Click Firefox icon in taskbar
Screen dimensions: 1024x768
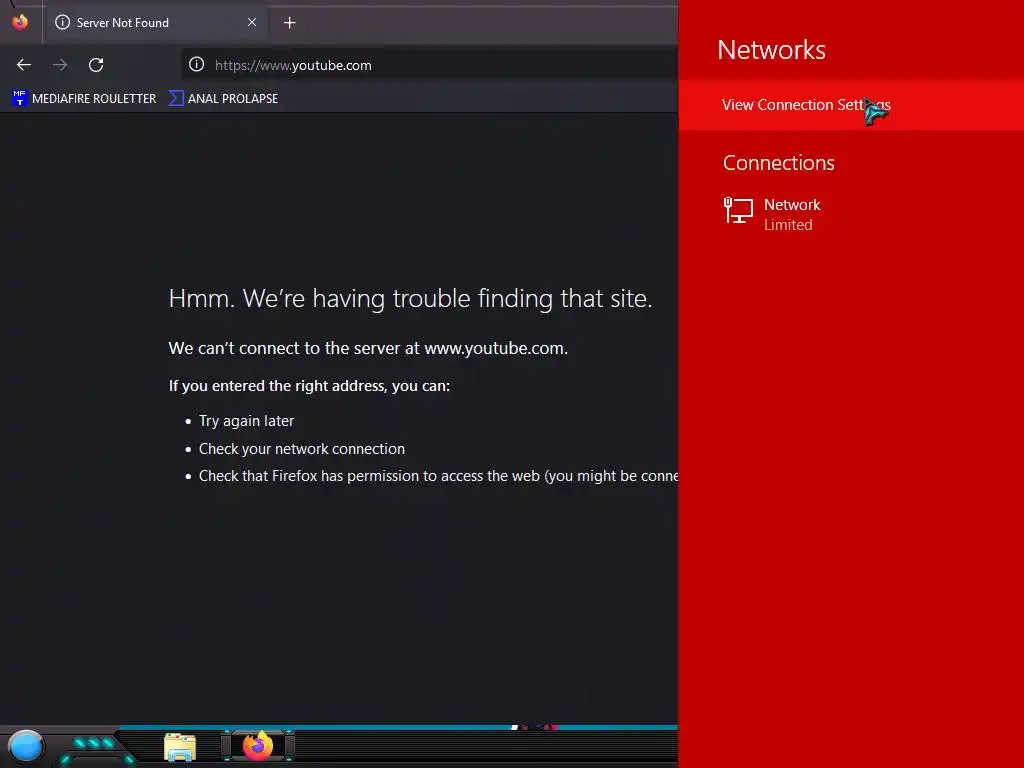[x=258, y=746]
